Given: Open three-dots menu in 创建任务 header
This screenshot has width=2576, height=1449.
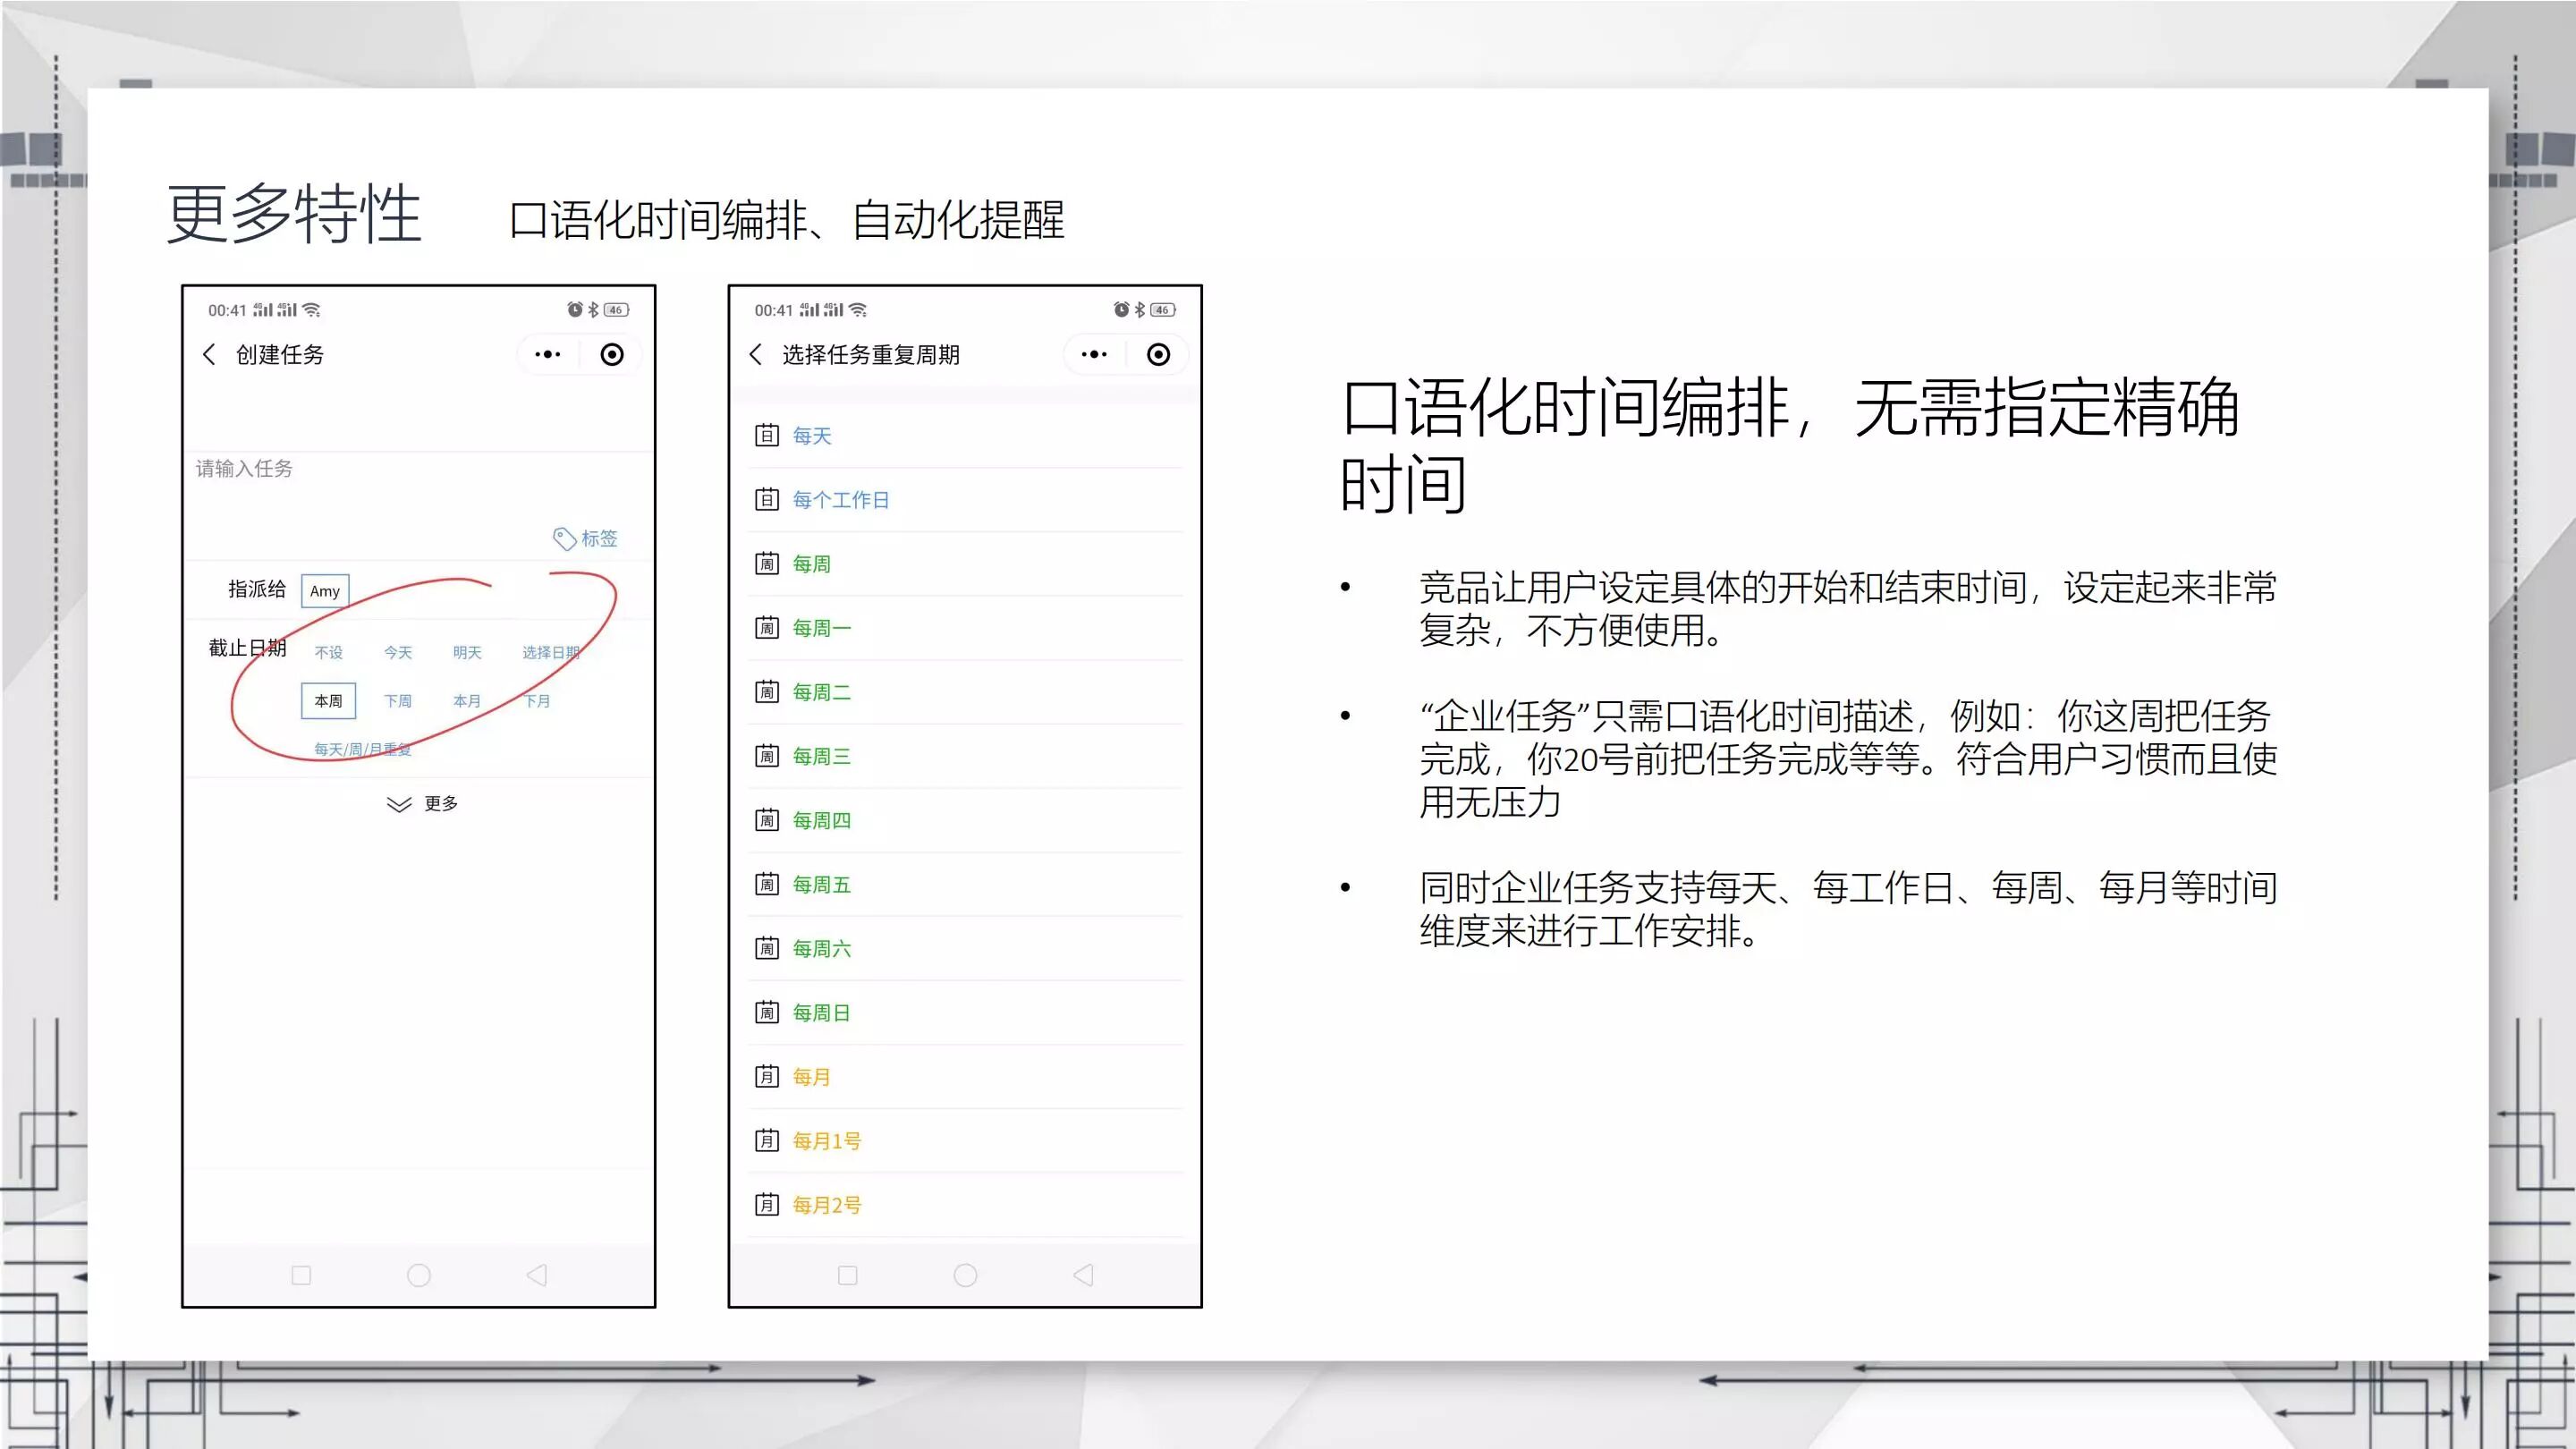Looking at the screenshot, I should 547,355.
